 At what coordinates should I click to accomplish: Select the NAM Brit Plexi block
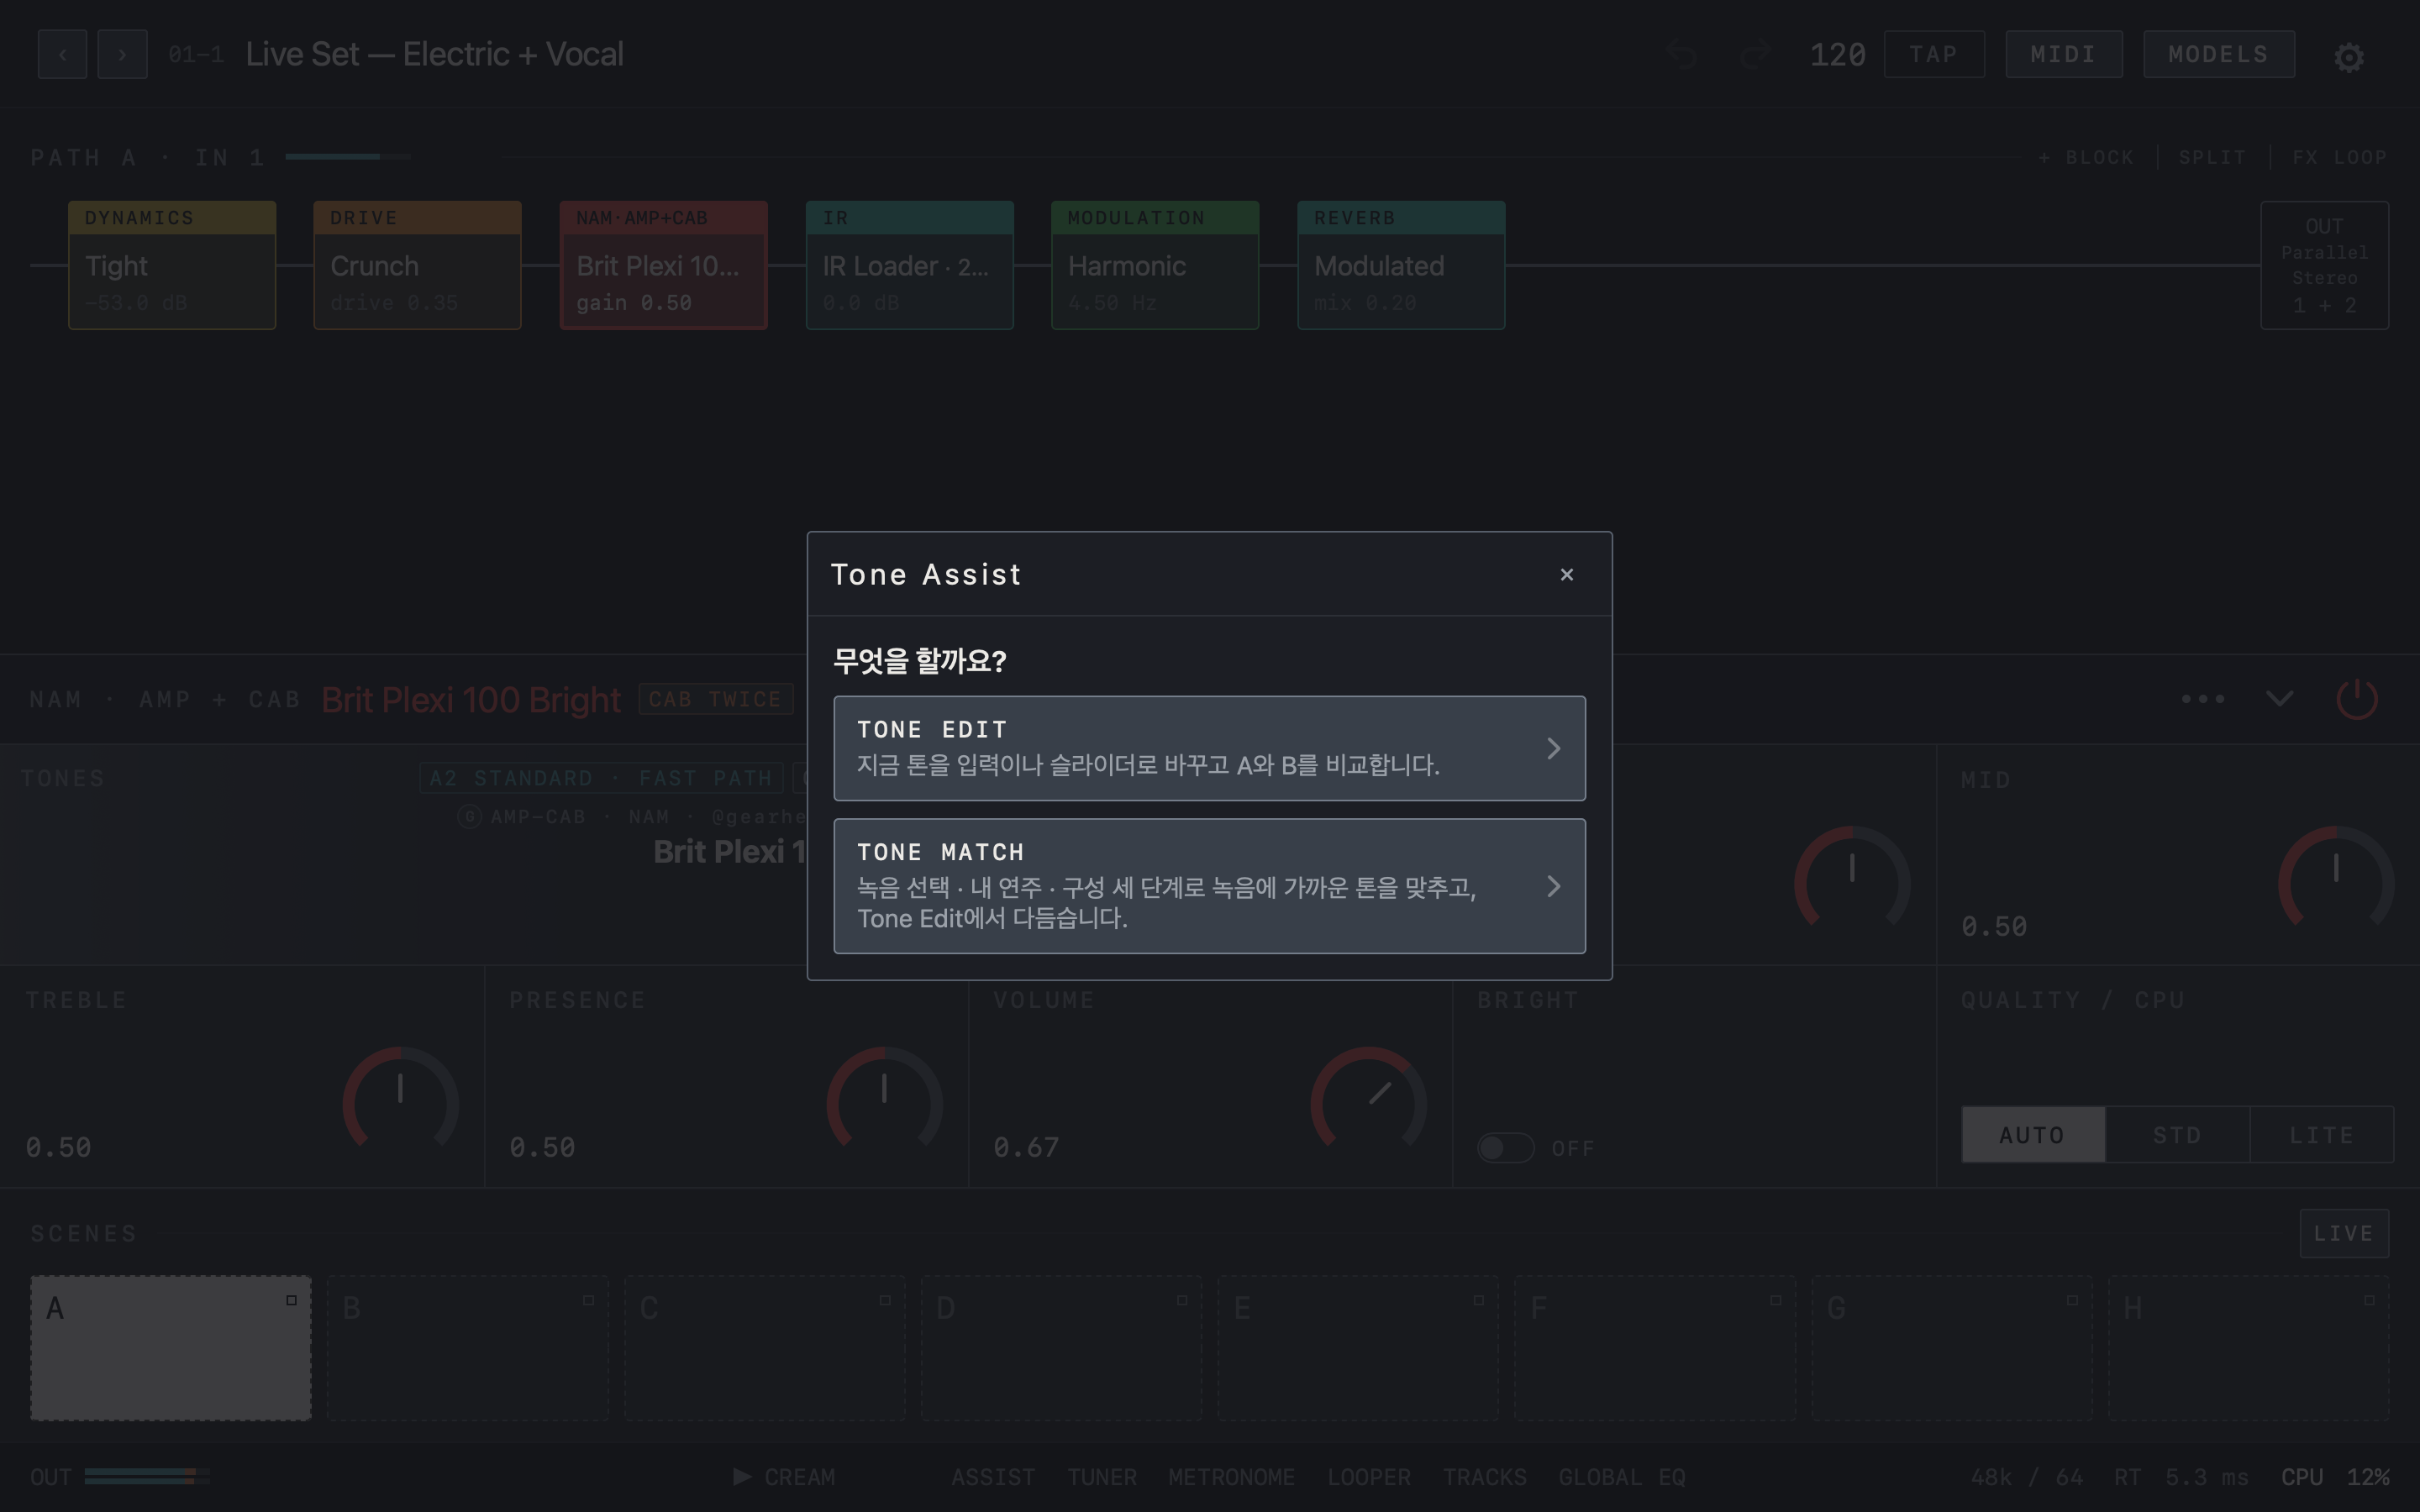pyautogui.click(x=663, y=265)
